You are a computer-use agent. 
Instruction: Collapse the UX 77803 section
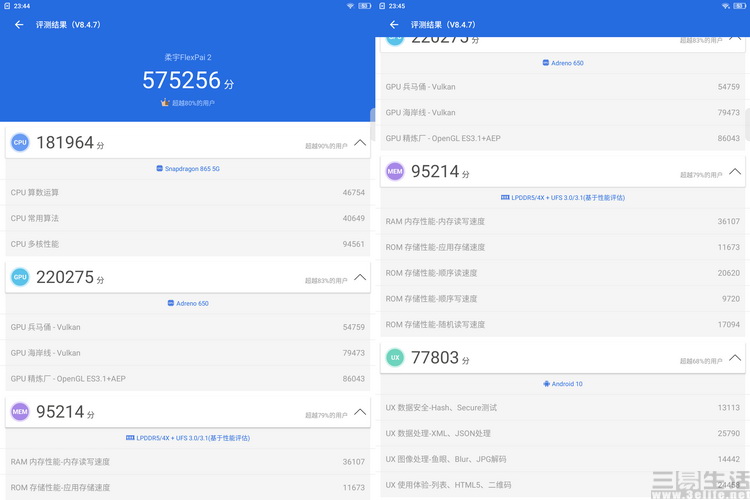click(735, 358)
